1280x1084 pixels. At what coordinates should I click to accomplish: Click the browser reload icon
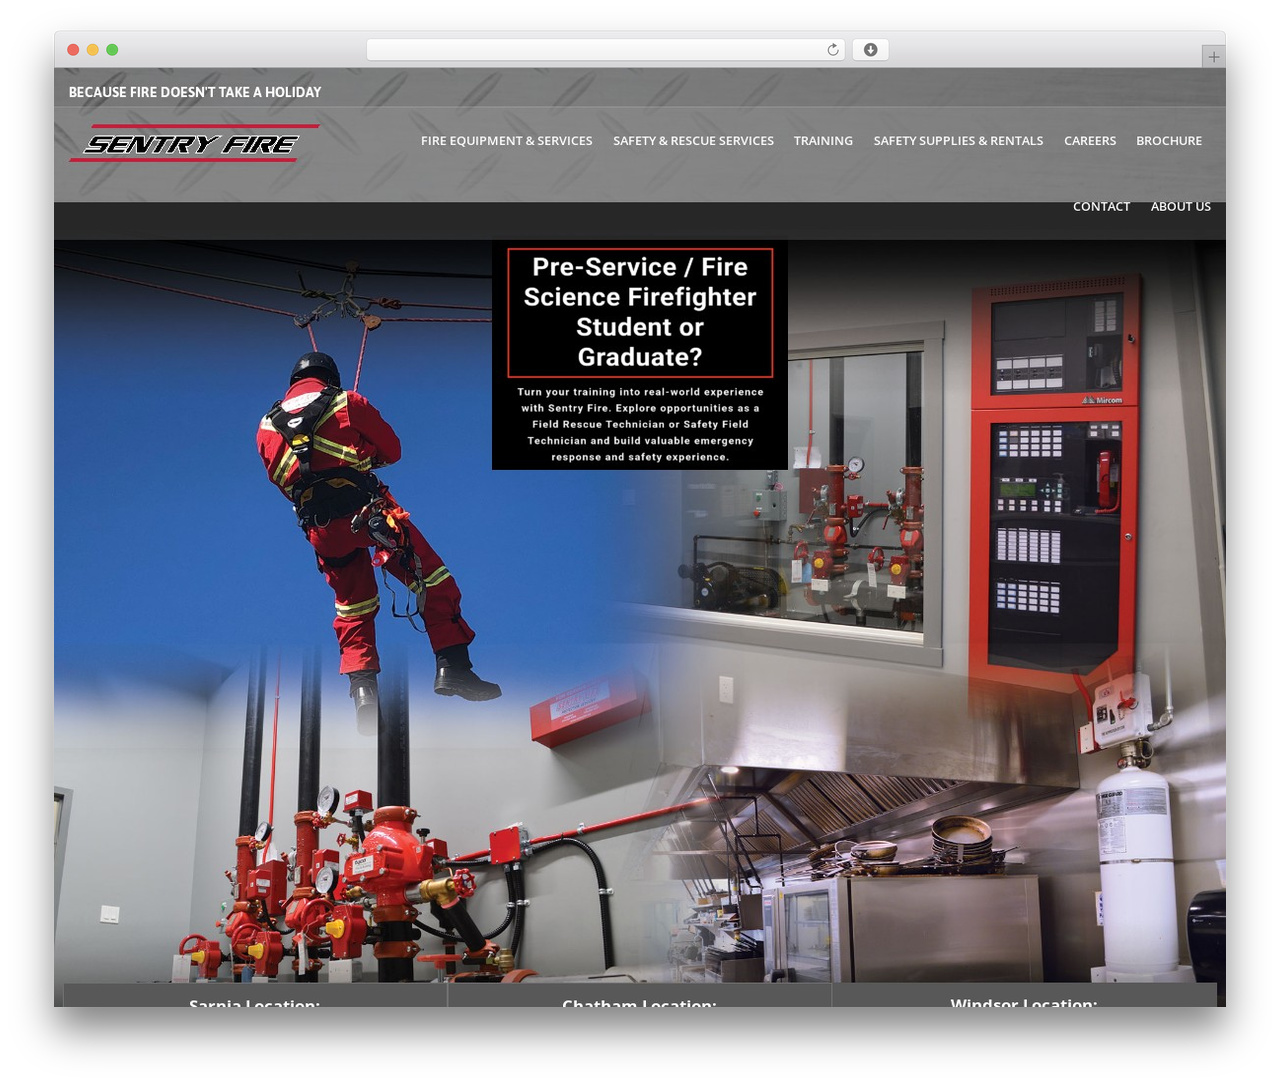[832, 50]
